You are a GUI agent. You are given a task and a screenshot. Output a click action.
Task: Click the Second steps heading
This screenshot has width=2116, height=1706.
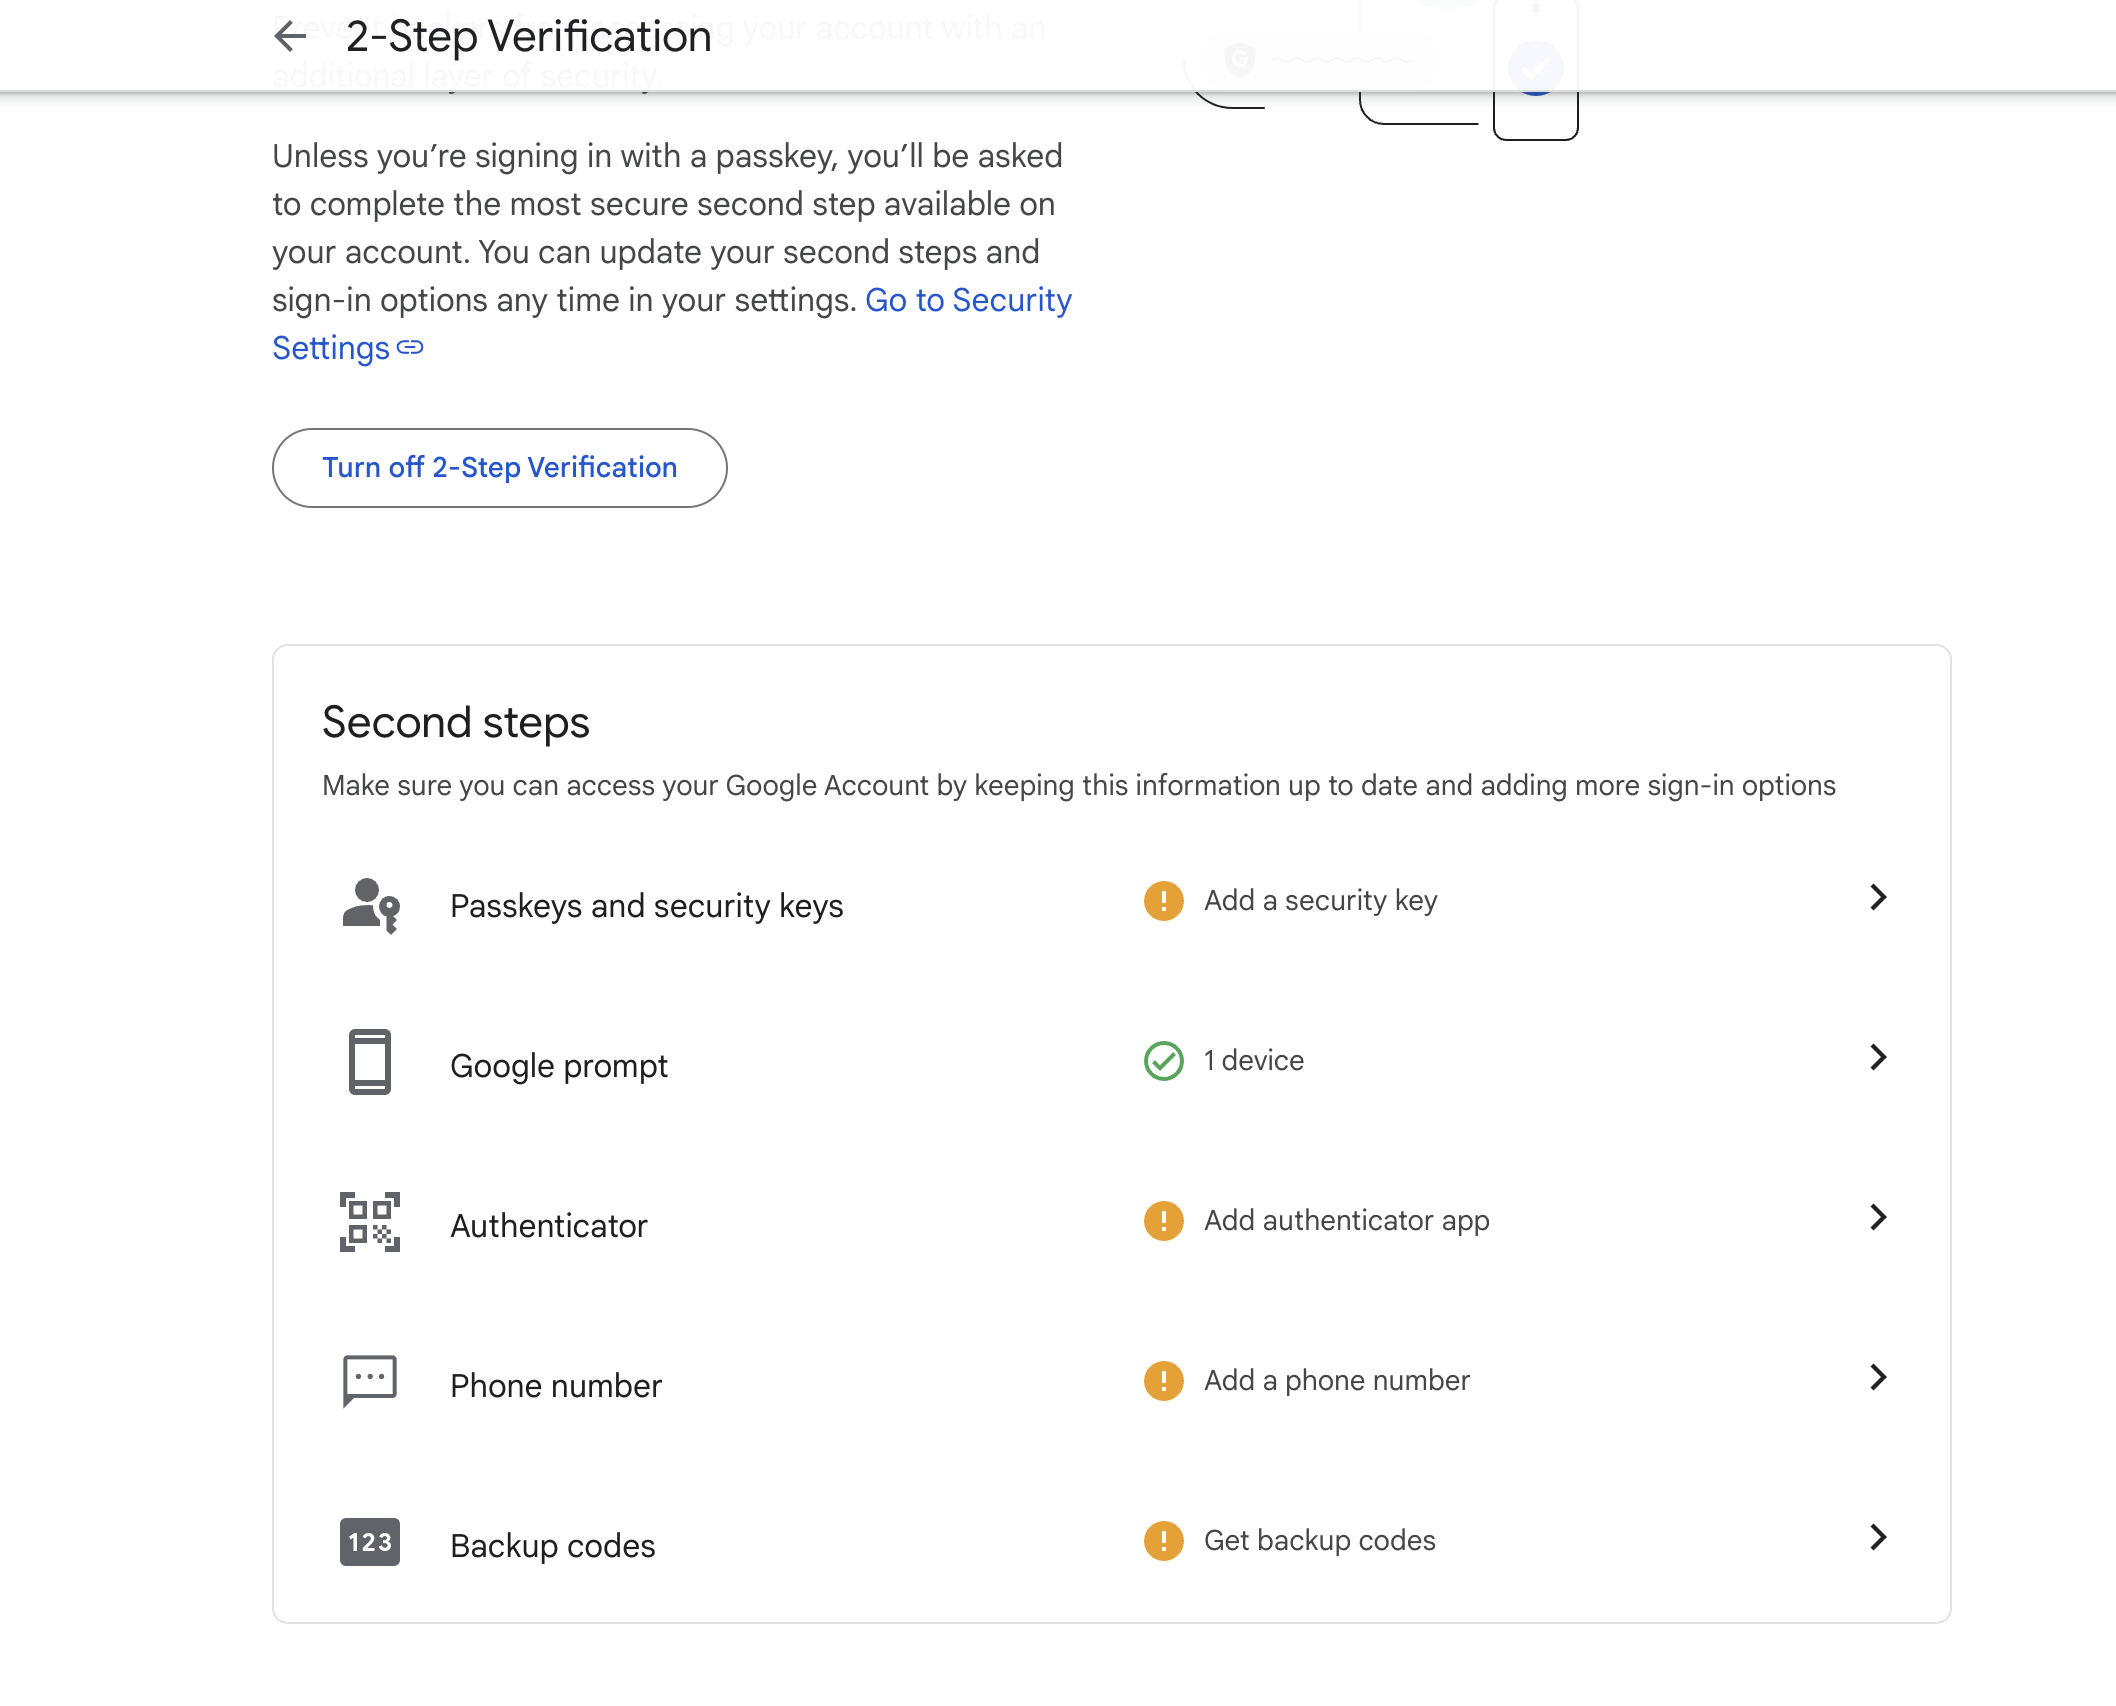[x=456, y=723]
